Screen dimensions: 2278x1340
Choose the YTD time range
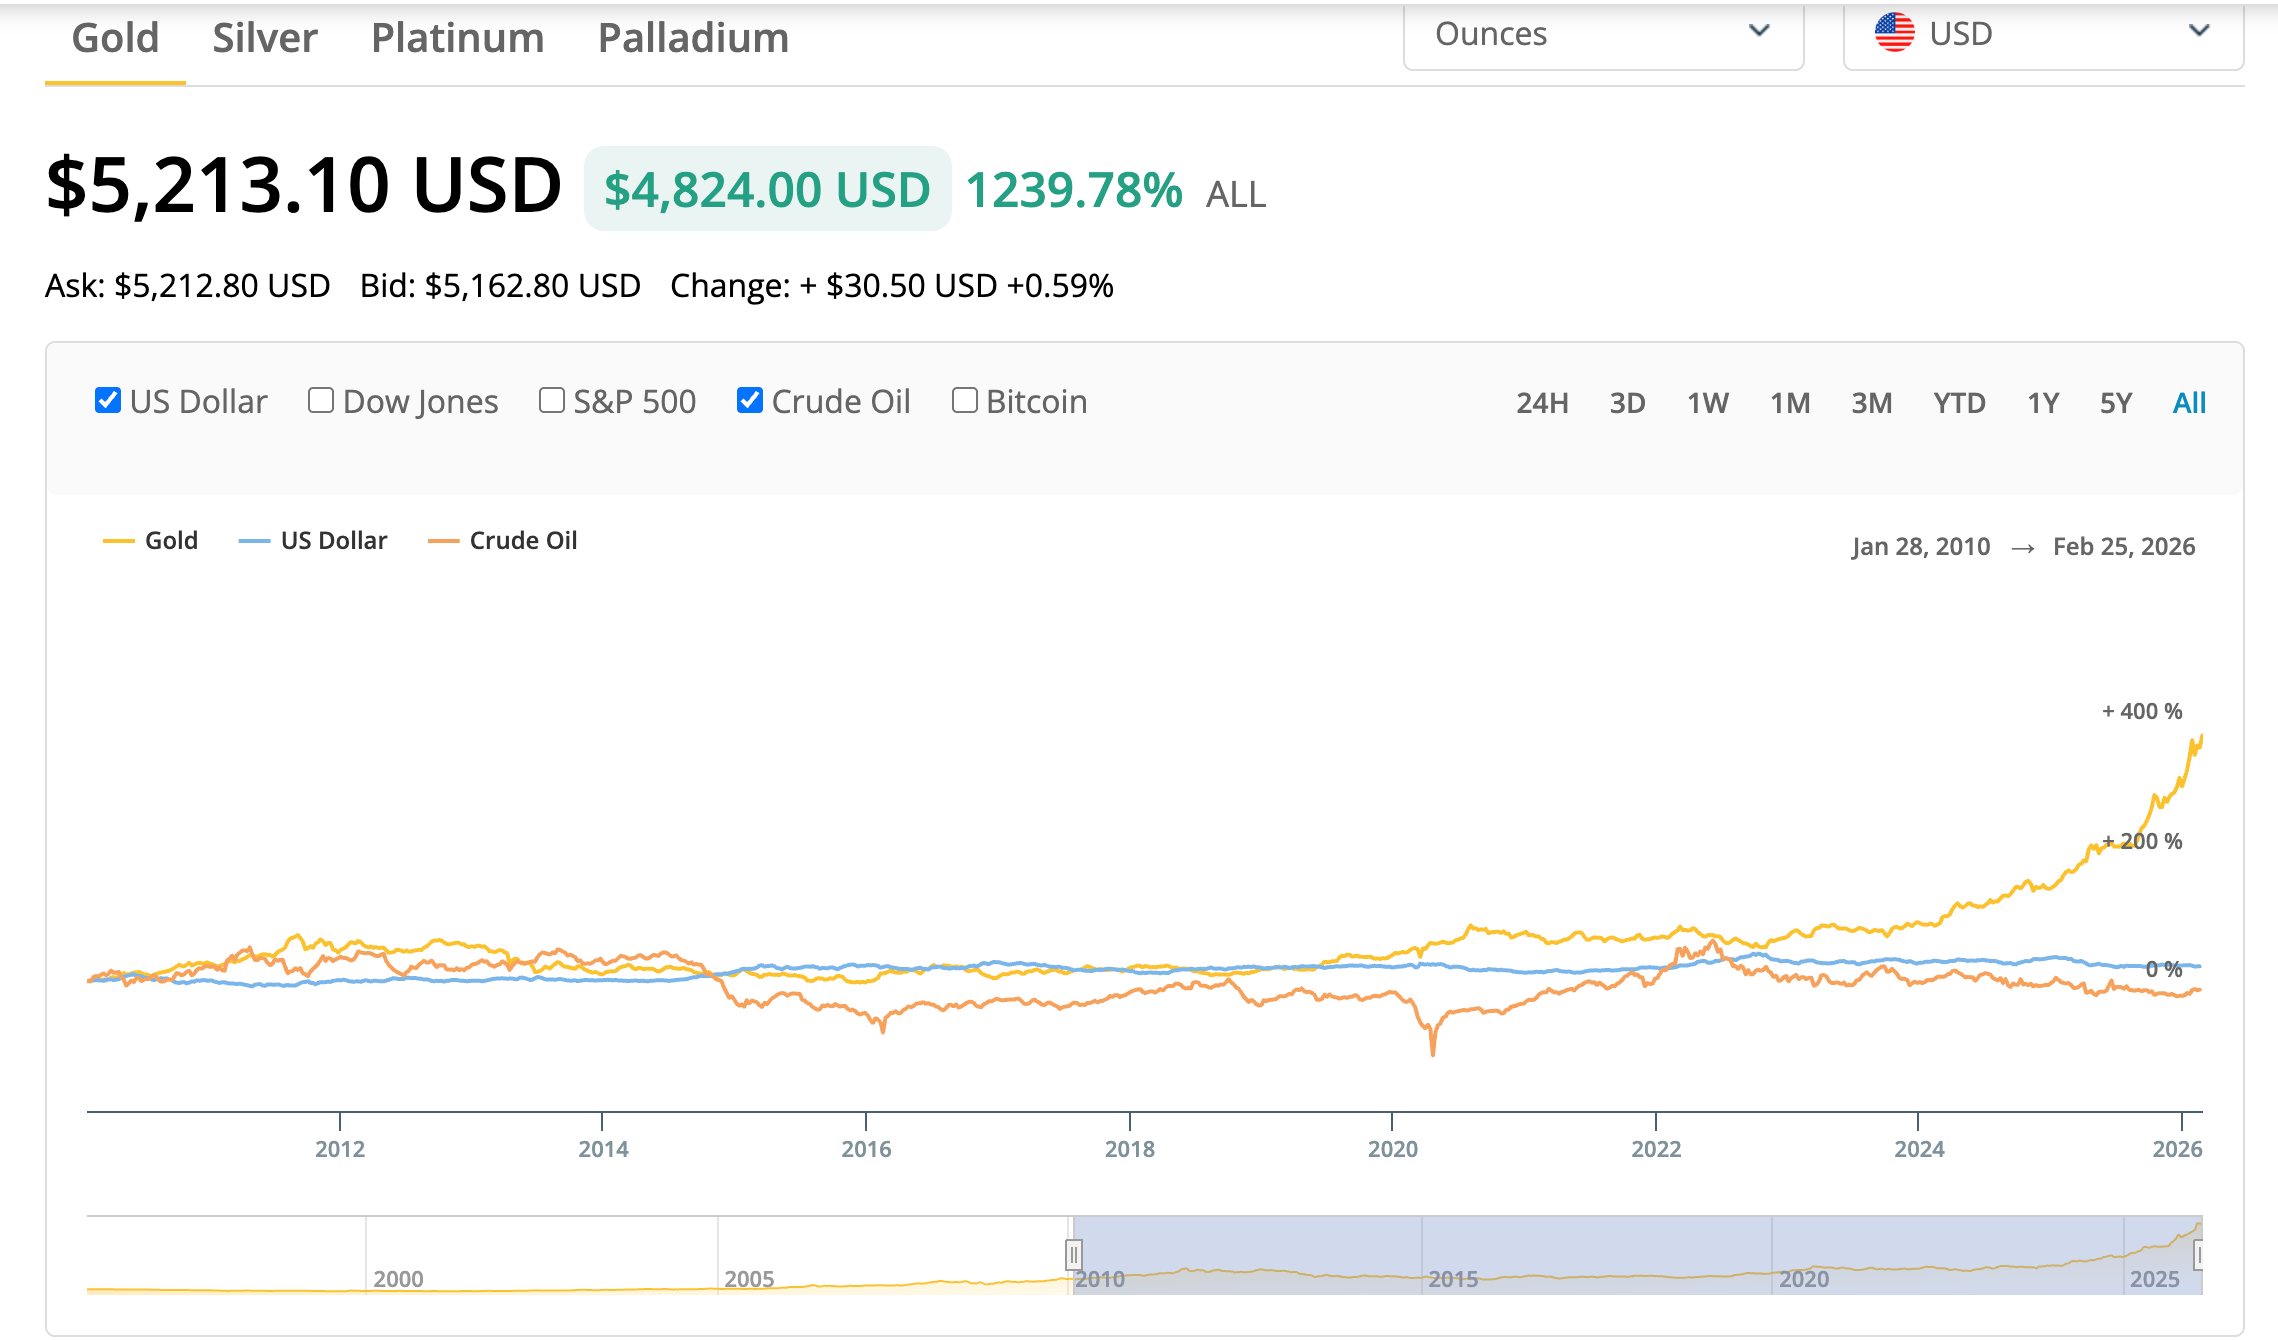(1958, 403)
